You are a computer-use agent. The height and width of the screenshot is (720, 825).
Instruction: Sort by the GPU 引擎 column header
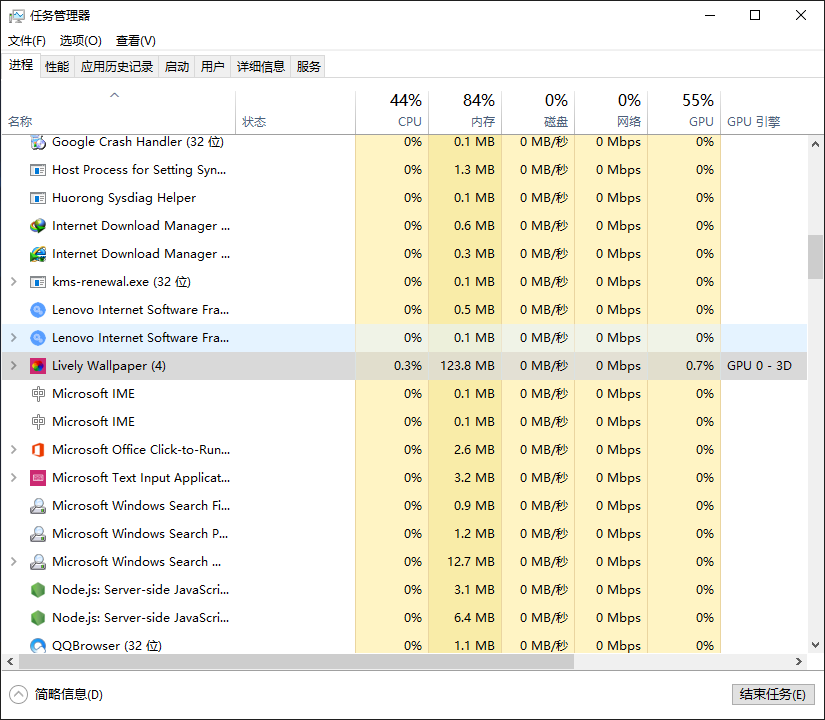click(763, 112)
